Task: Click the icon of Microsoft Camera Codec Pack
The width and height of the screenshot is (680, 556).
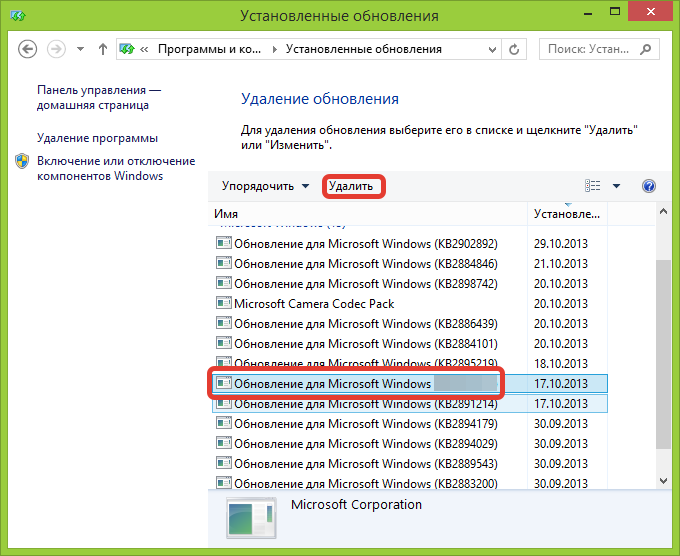Action: [224, 303]
